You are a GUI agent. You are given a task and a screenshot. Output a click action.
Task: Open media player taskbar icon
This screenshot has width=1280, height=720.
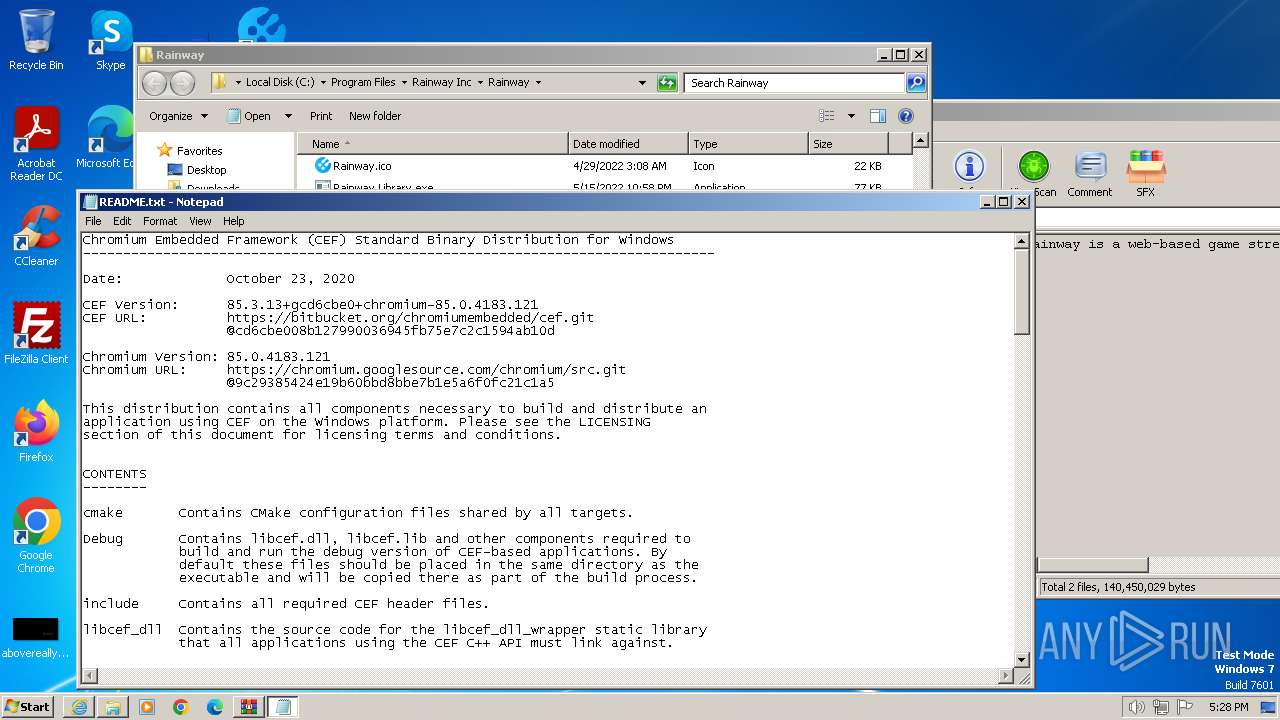tap(147, 707)
